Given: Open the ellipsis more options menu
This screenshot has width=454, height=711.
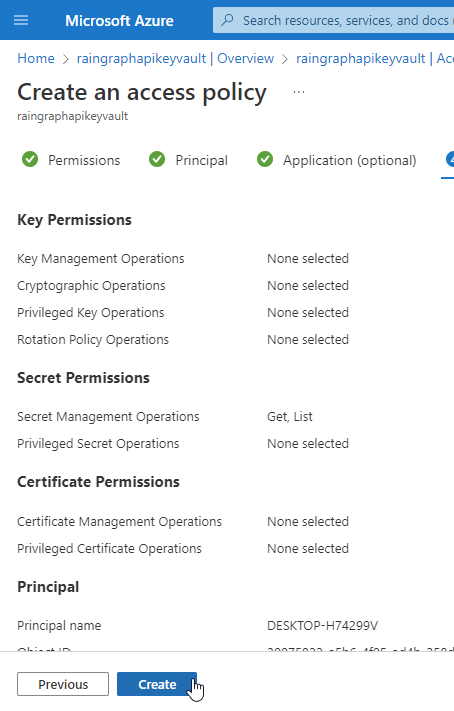Looking at the screenshot, I should 299,92.
